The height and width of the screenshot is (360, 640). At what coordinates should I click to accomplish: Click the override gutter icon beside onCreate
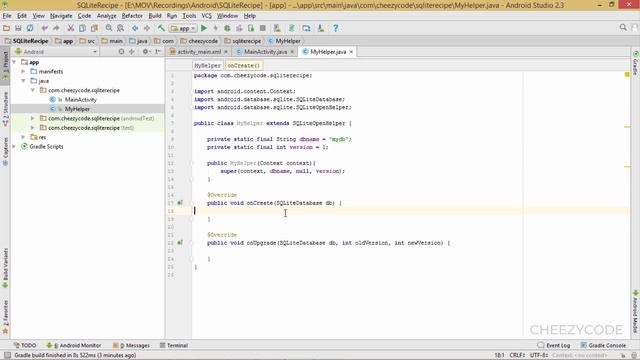180,203
